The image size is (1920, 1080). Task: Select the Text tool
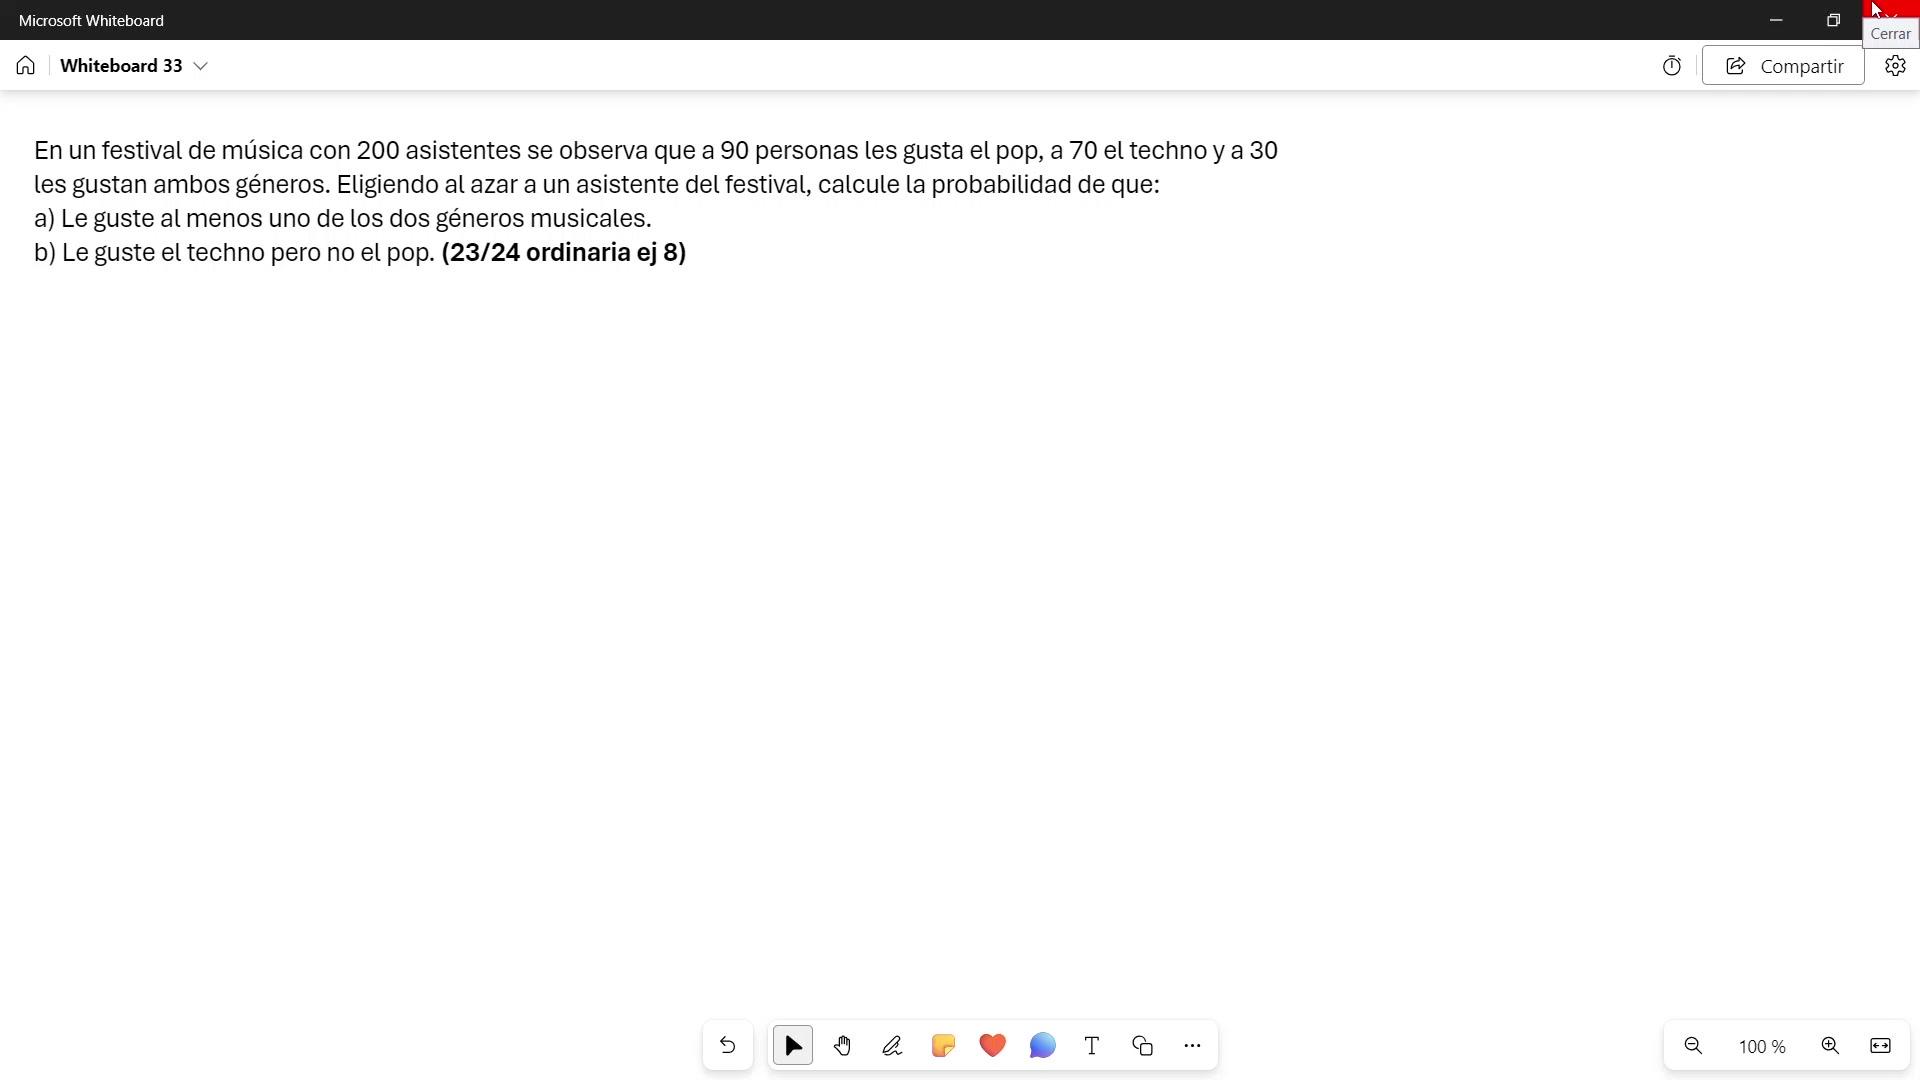click(1092, 1046)
